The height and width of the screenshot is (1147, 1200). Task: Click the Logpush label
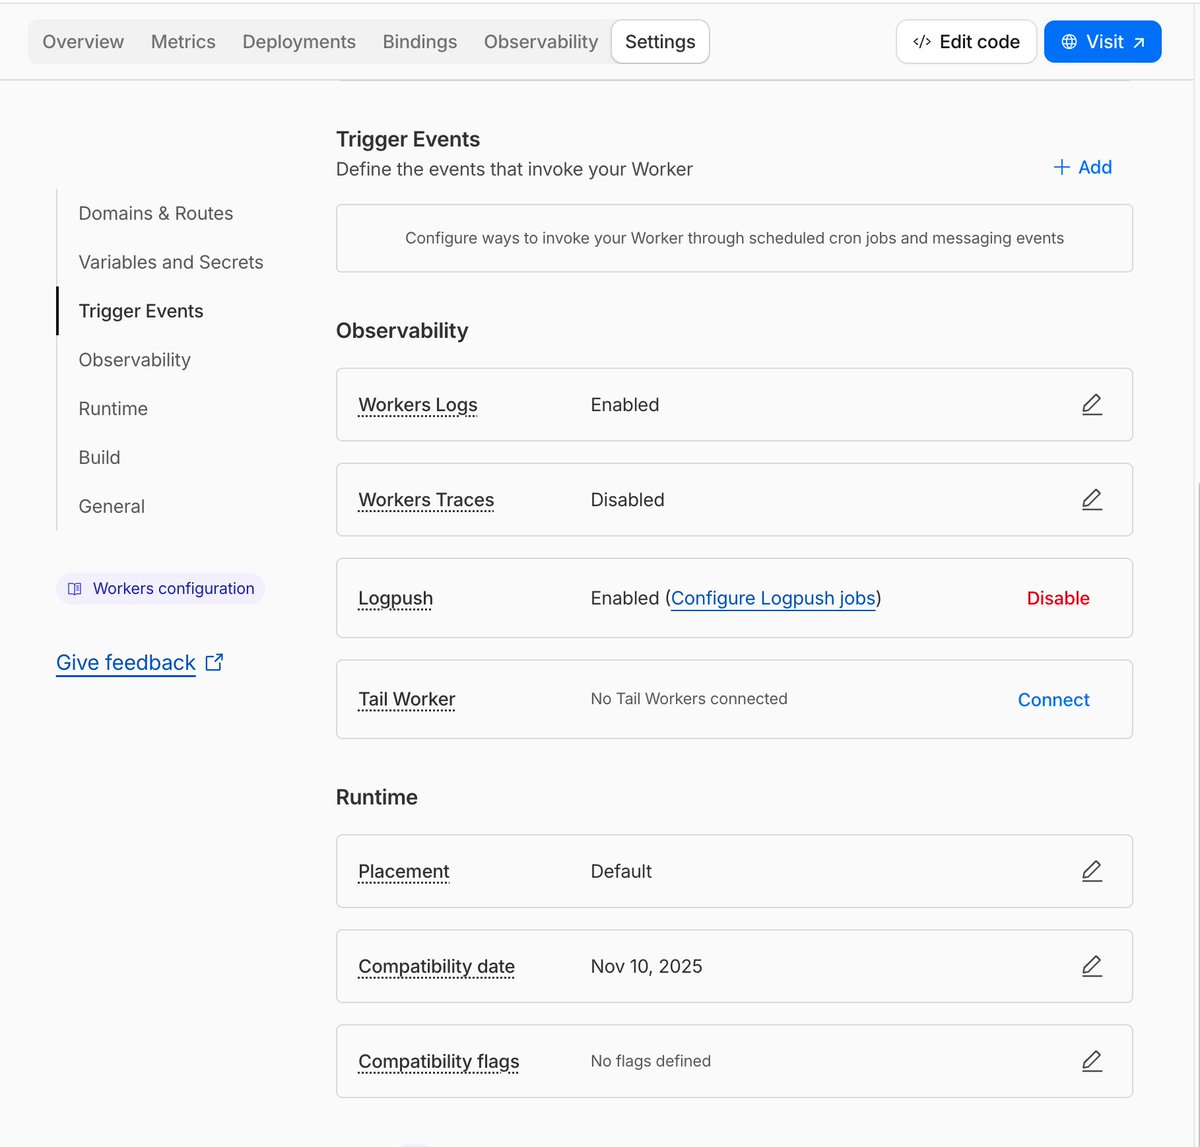pos(396,598)
